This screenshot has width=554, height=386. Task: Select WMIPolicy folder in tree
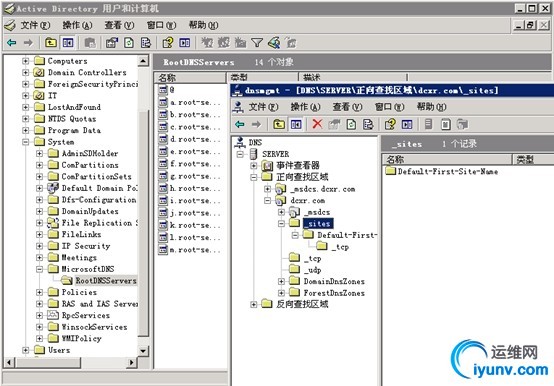[82, 338]
